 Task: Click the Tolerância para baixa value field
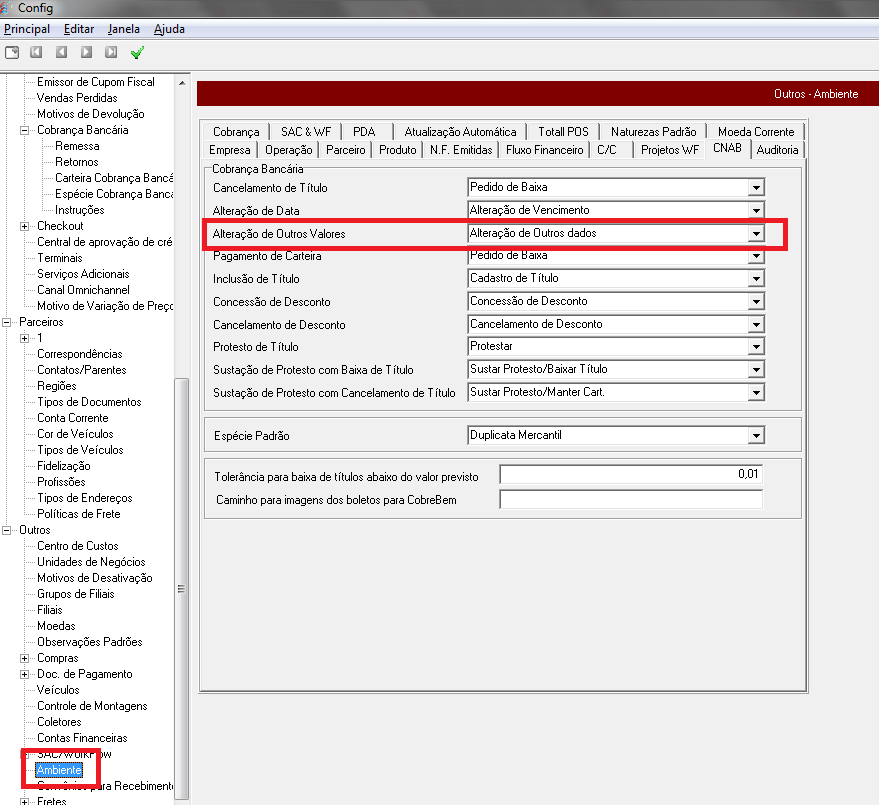pos(631,474)
